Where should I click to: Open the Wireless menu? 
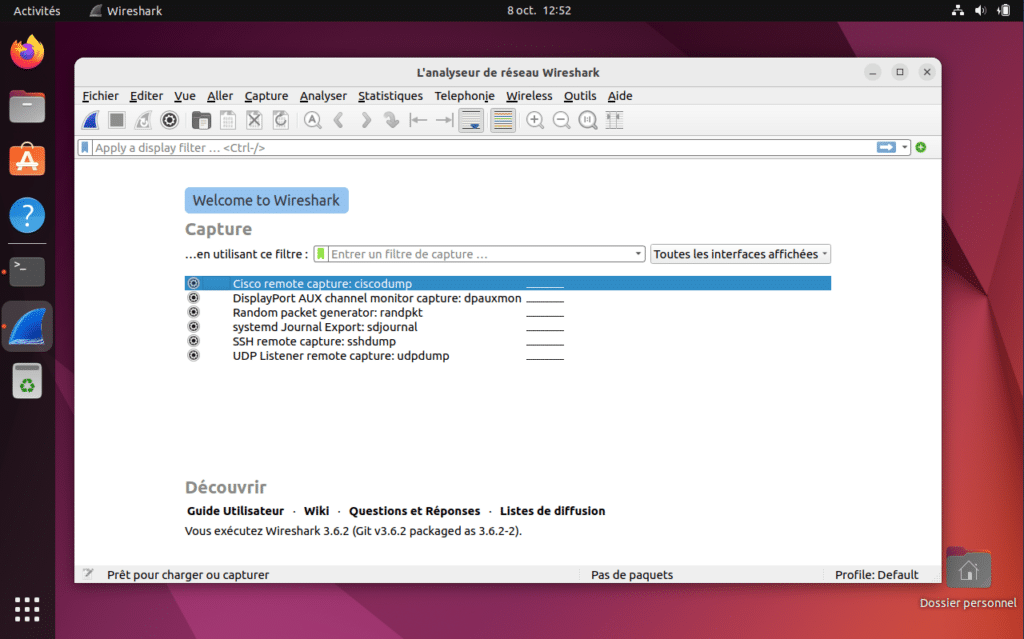click(x=529, y=96)
